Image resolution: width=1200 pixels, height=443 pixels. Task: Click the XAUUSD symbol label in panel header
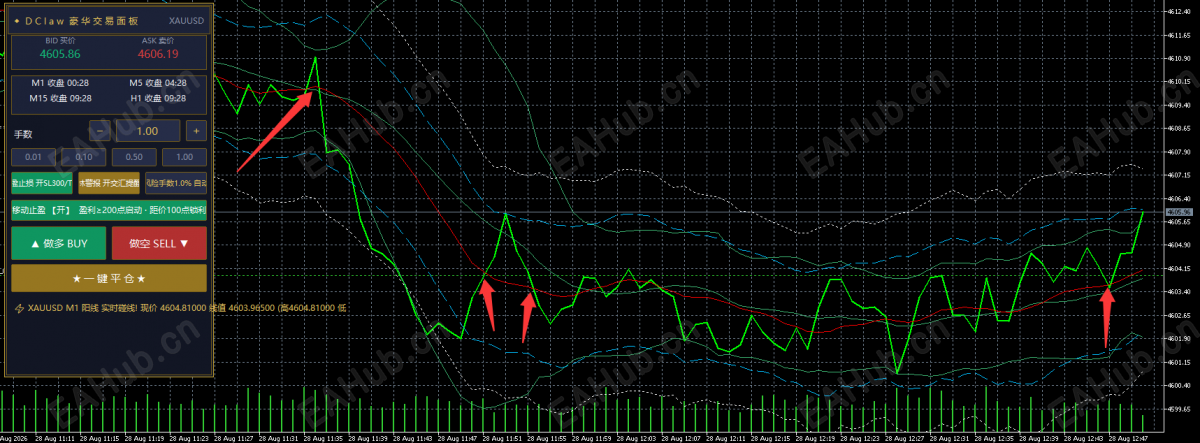click(x=185, y=20)
